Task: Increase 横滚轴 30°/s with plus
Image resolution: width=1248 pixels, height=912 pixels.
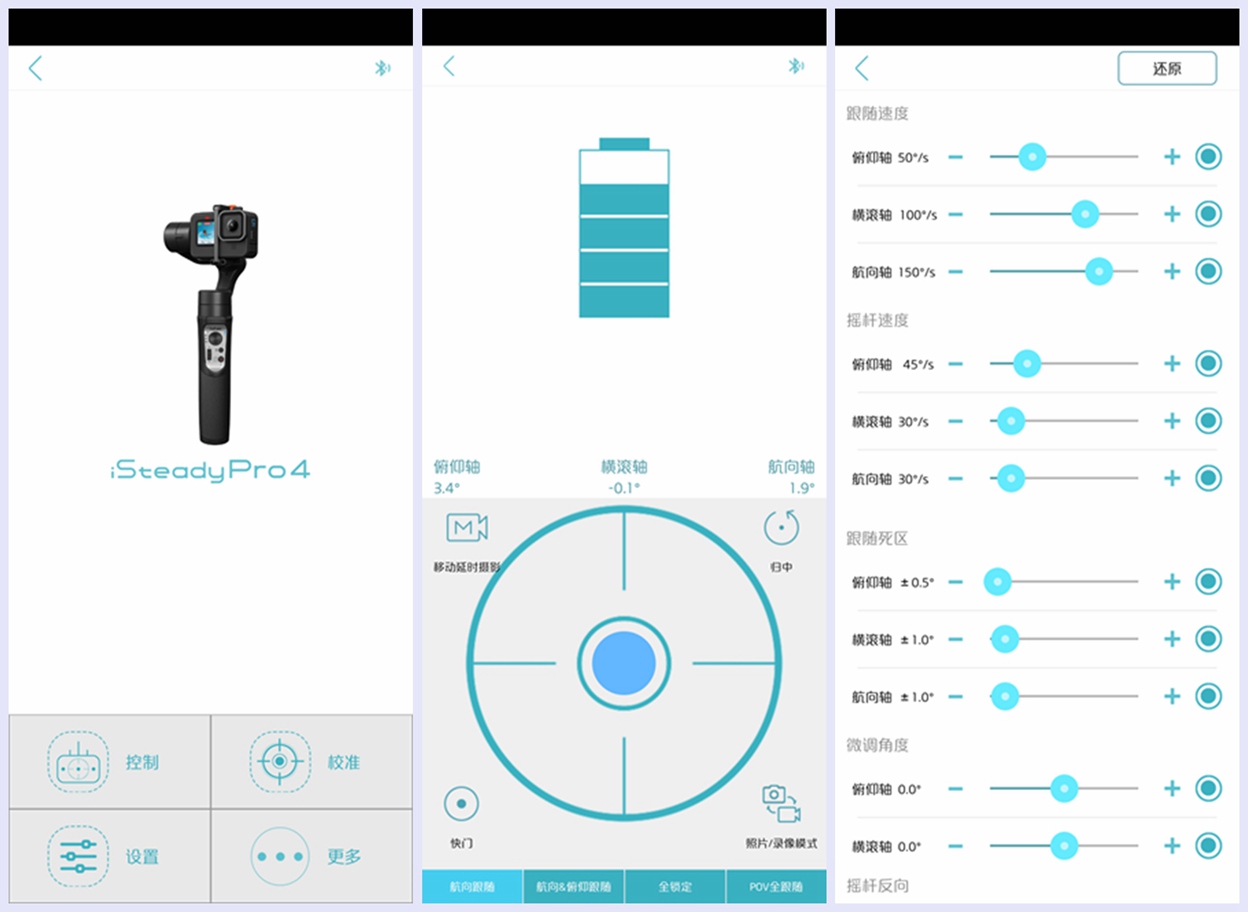Action: (1172, 421)
